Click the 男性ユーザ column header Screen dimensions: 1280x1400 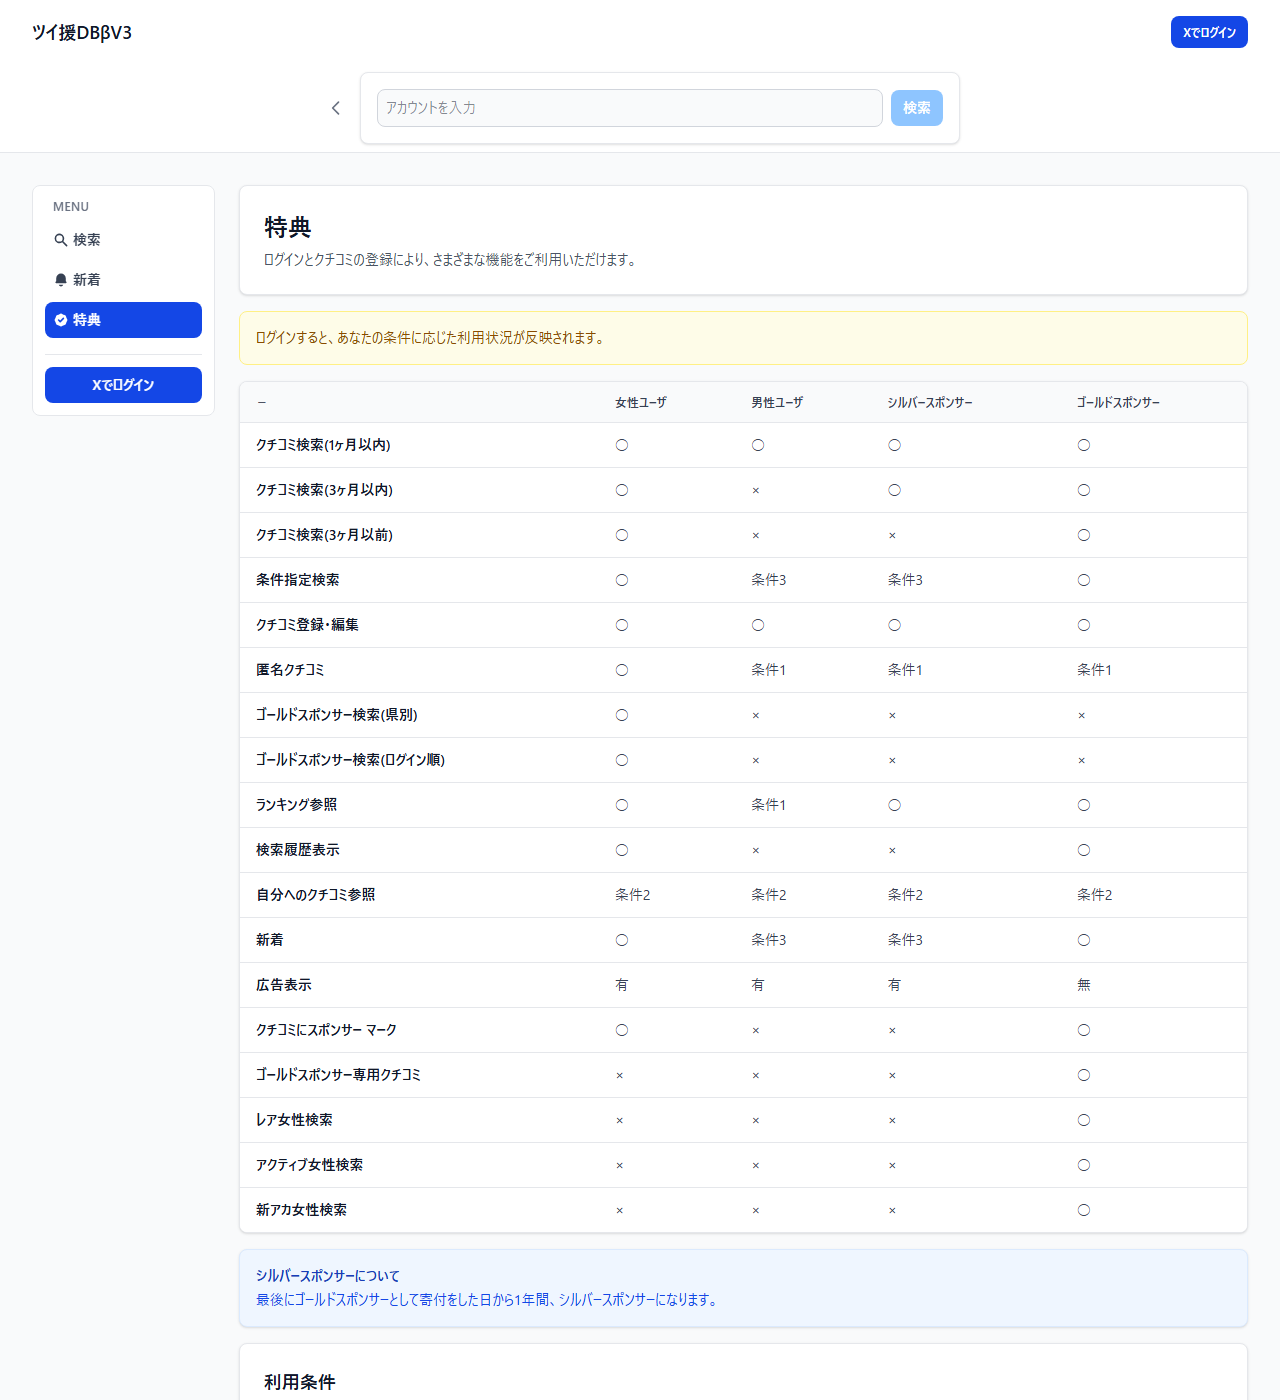click(x=777, y=403)
